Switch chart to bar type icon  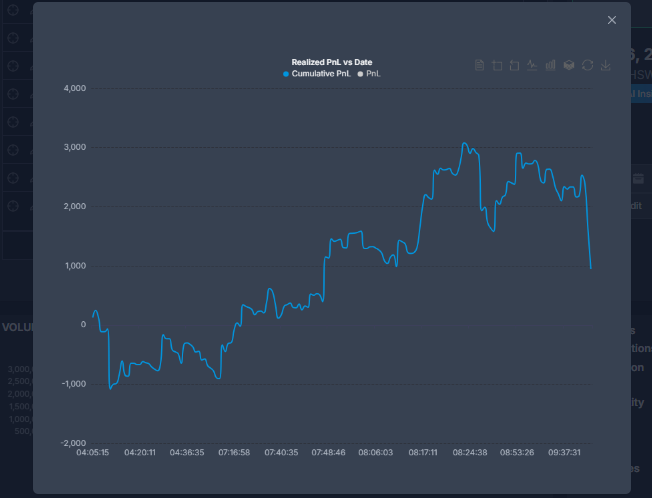click(x=551, y=65)
